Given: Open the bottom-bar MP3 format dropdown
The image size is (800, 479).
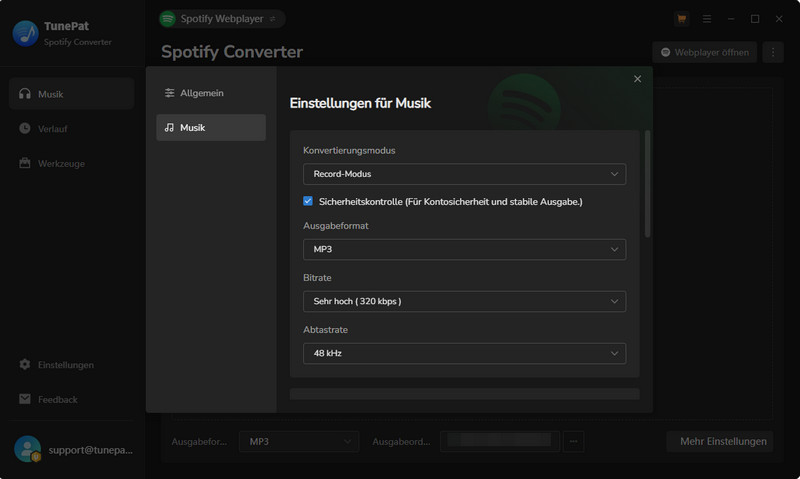Looking at the screenshot, I should pos(299,442).
